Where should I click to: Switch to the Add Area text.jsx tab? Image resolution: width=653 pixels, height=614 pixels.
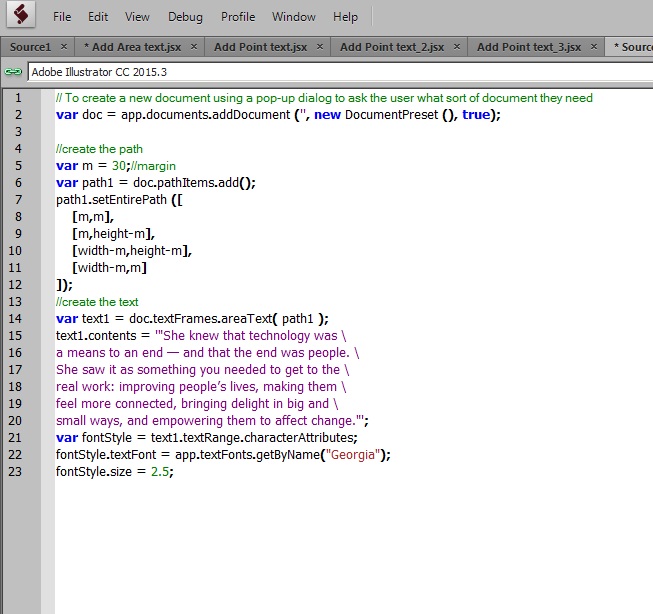coord(131,47)
